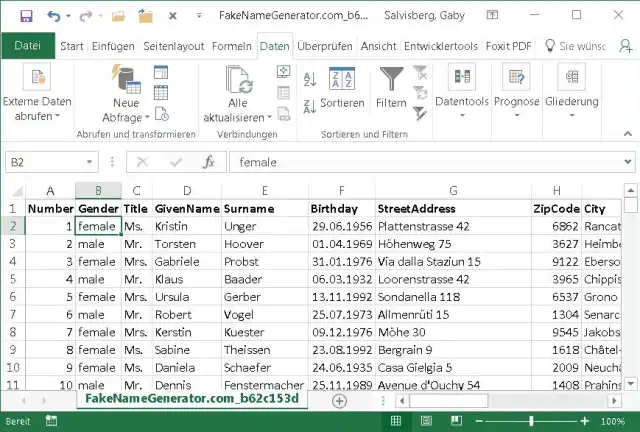640x432 pixels.
Task: Open the Datei file menu
Action: pyautogui.click(x=27, y=46)
